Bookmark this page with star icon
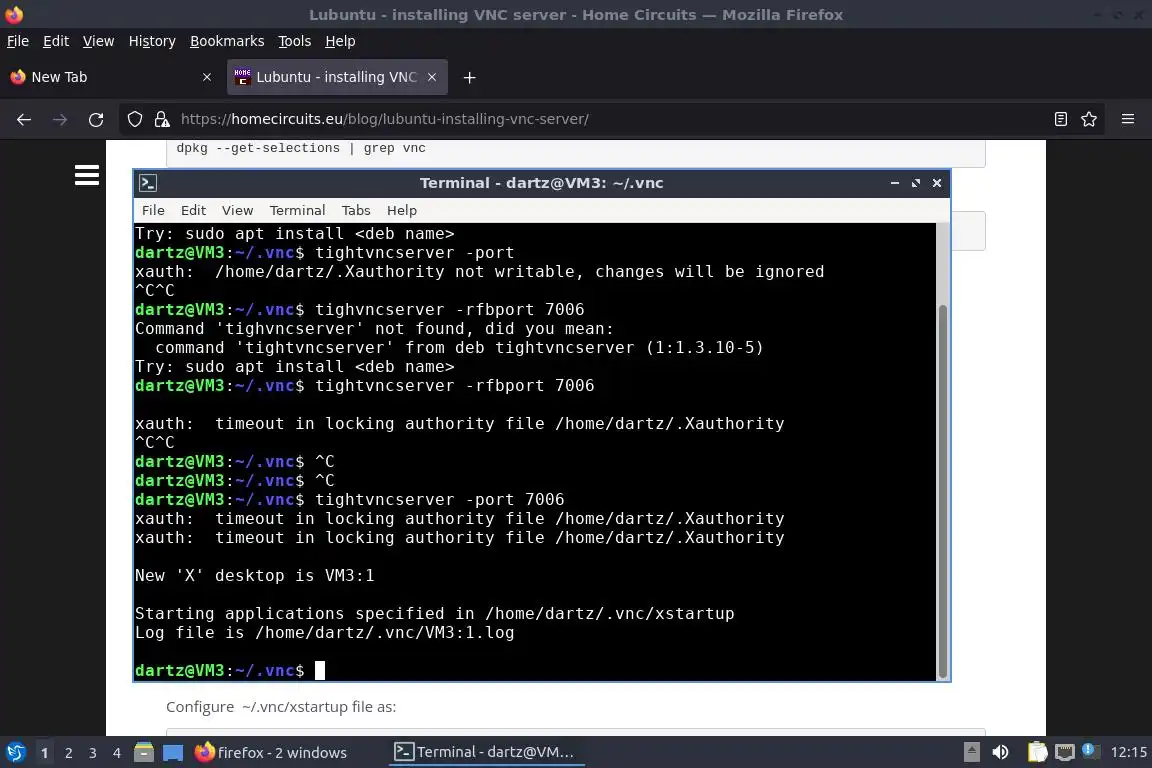Viewport: 1152px width, 768px height. tap(1089, 119)
